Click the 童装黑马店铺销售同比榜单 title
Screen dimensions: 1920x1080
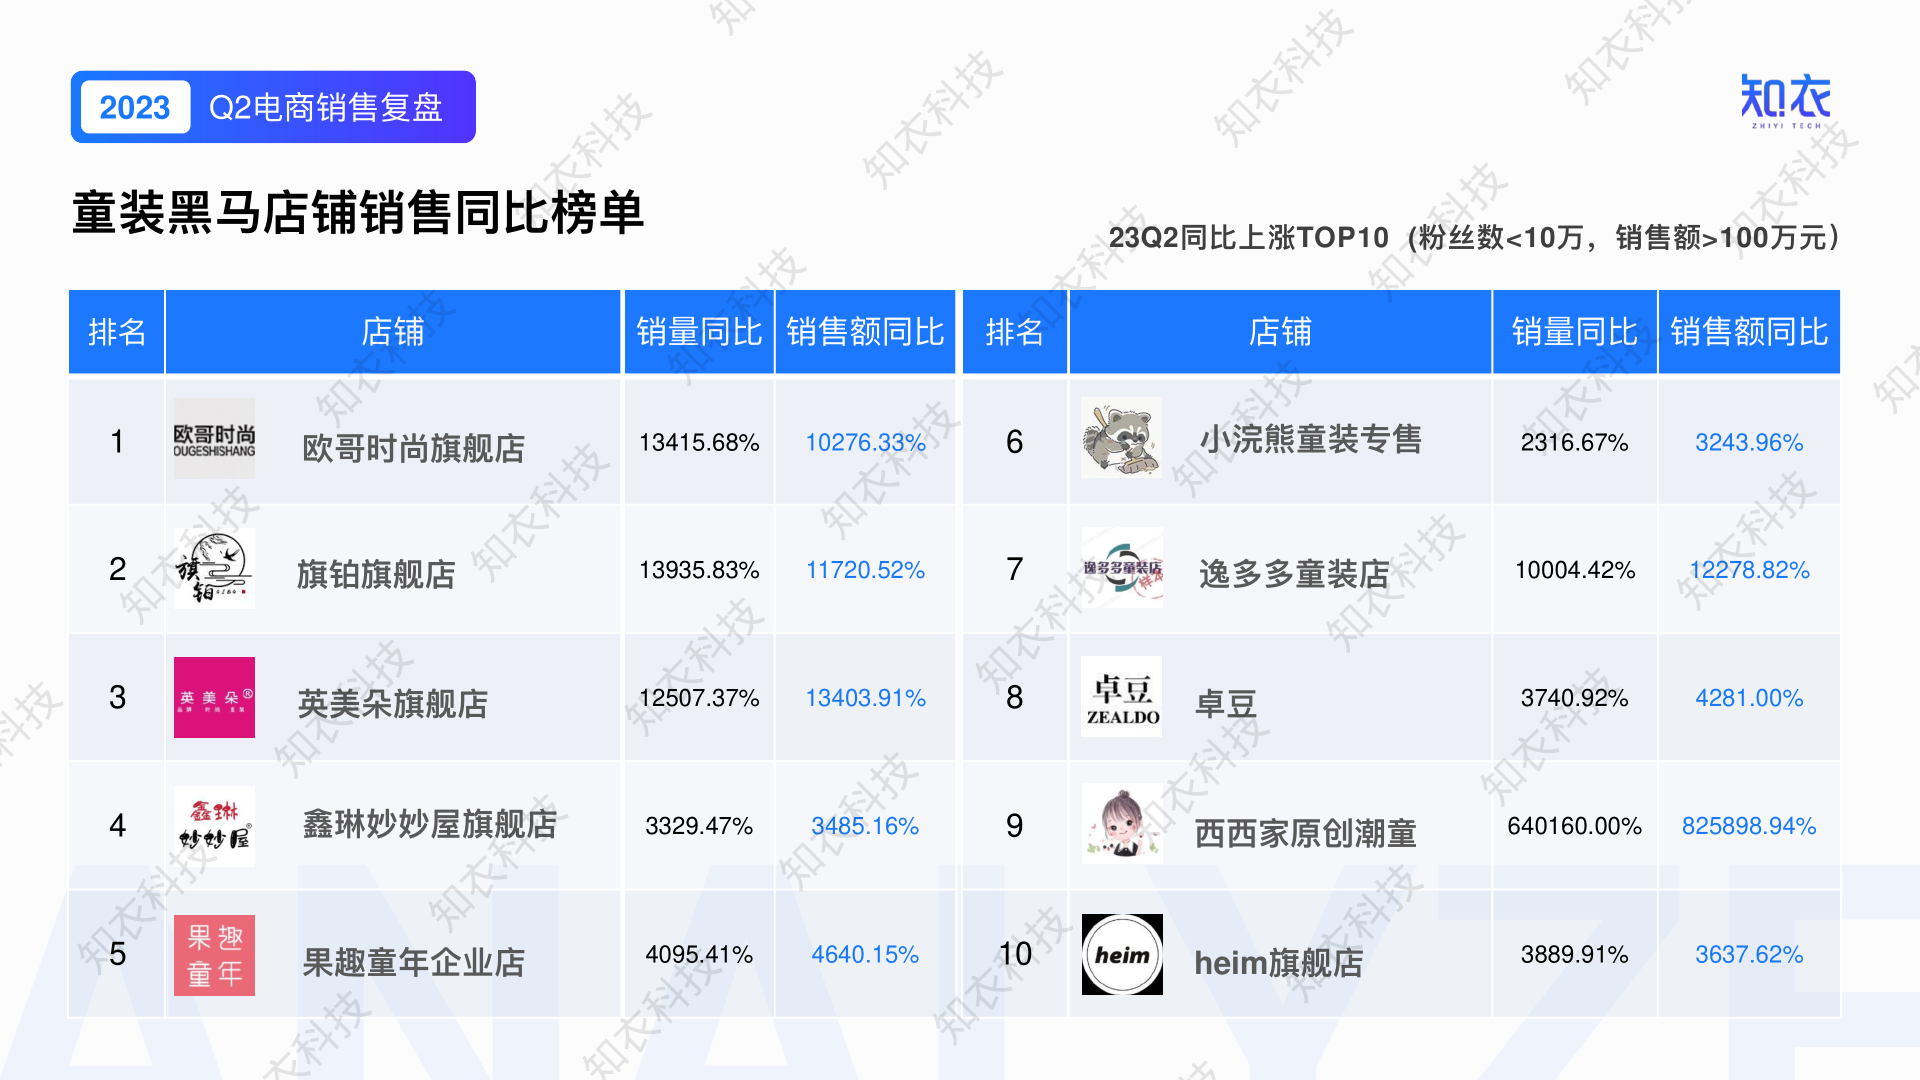point(358,212)
